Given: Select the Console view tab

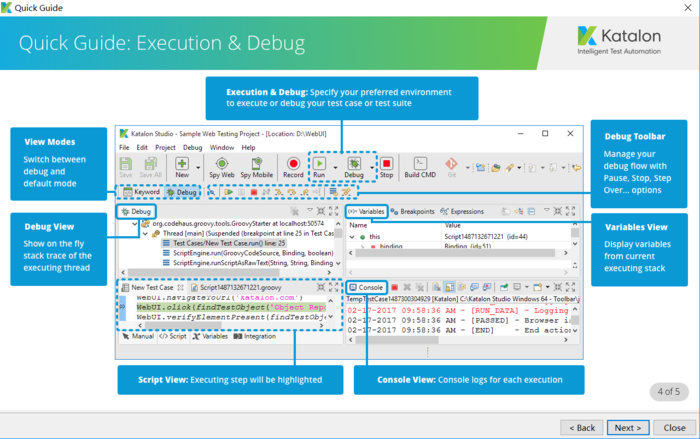Looking at the screenshot, I should point(366,287).
